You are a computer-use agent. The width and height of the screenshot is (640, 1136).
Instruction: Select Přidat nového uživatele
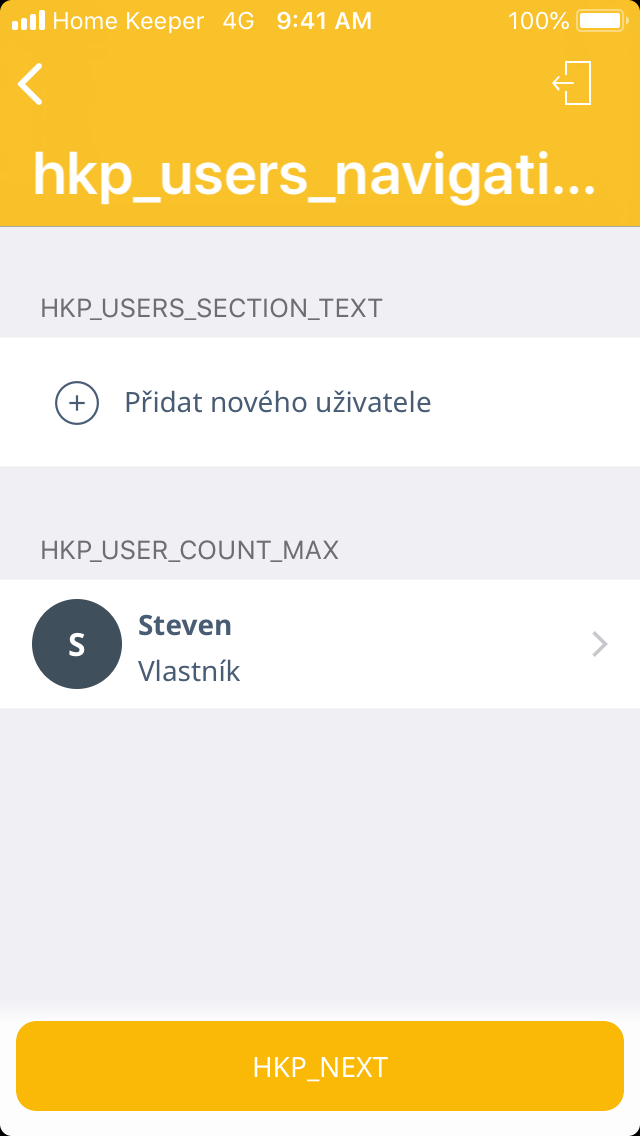(277, 403)
